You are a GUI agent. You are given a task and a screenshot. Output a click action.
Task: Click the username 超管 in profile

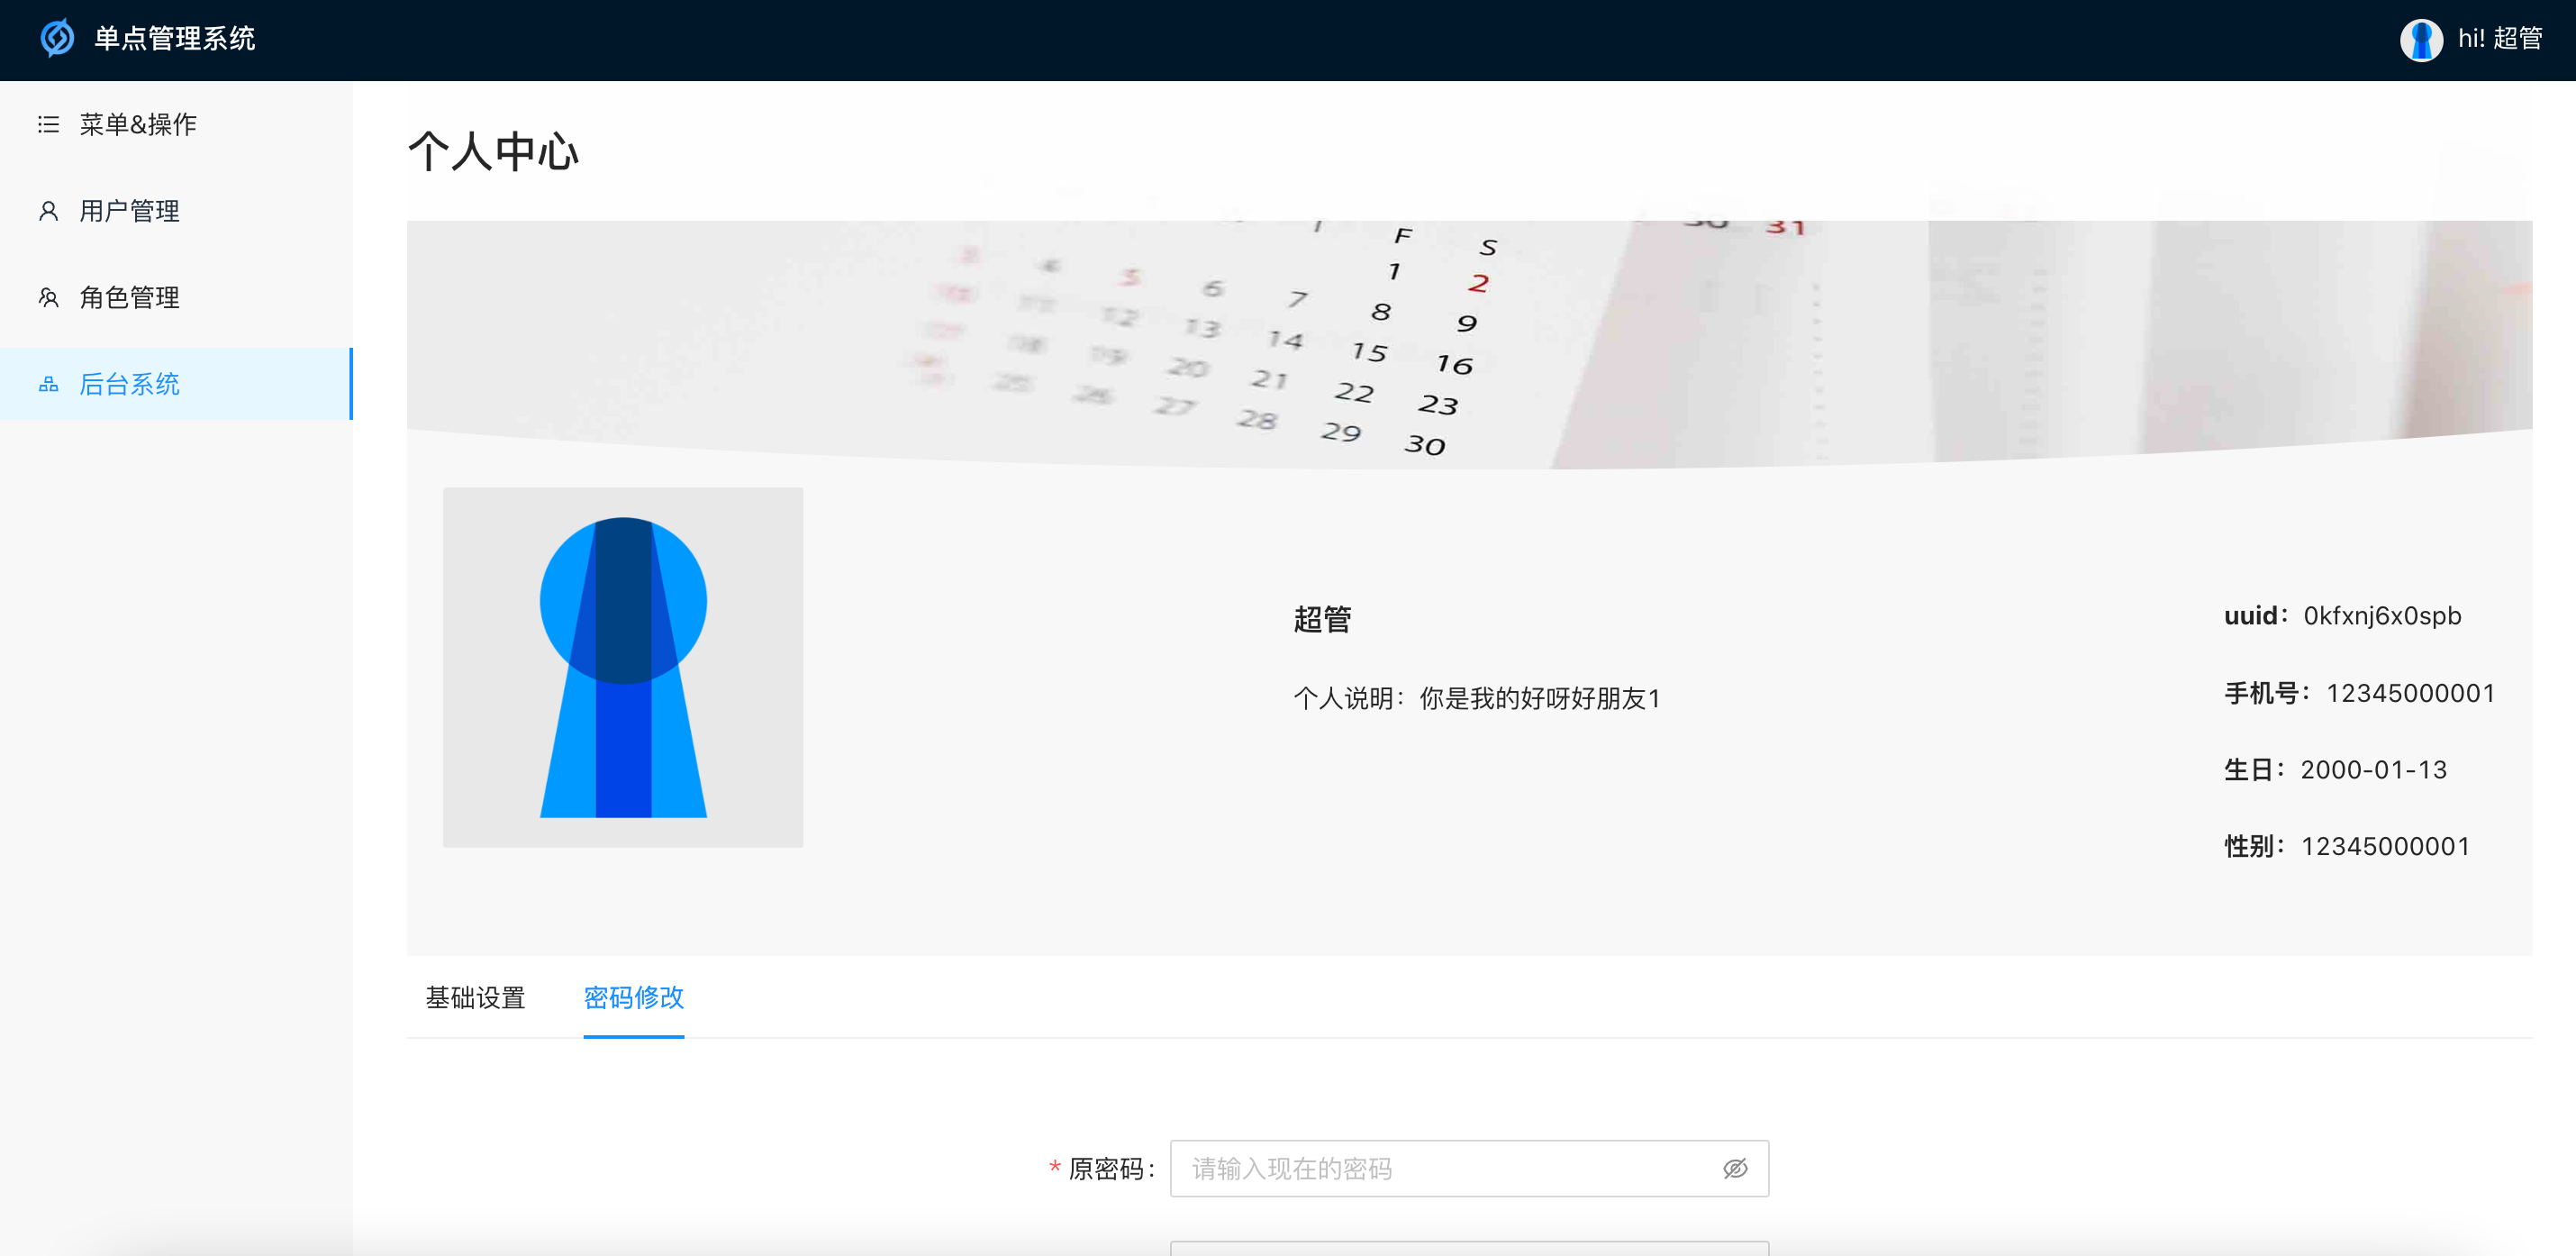click(1322, 619)
